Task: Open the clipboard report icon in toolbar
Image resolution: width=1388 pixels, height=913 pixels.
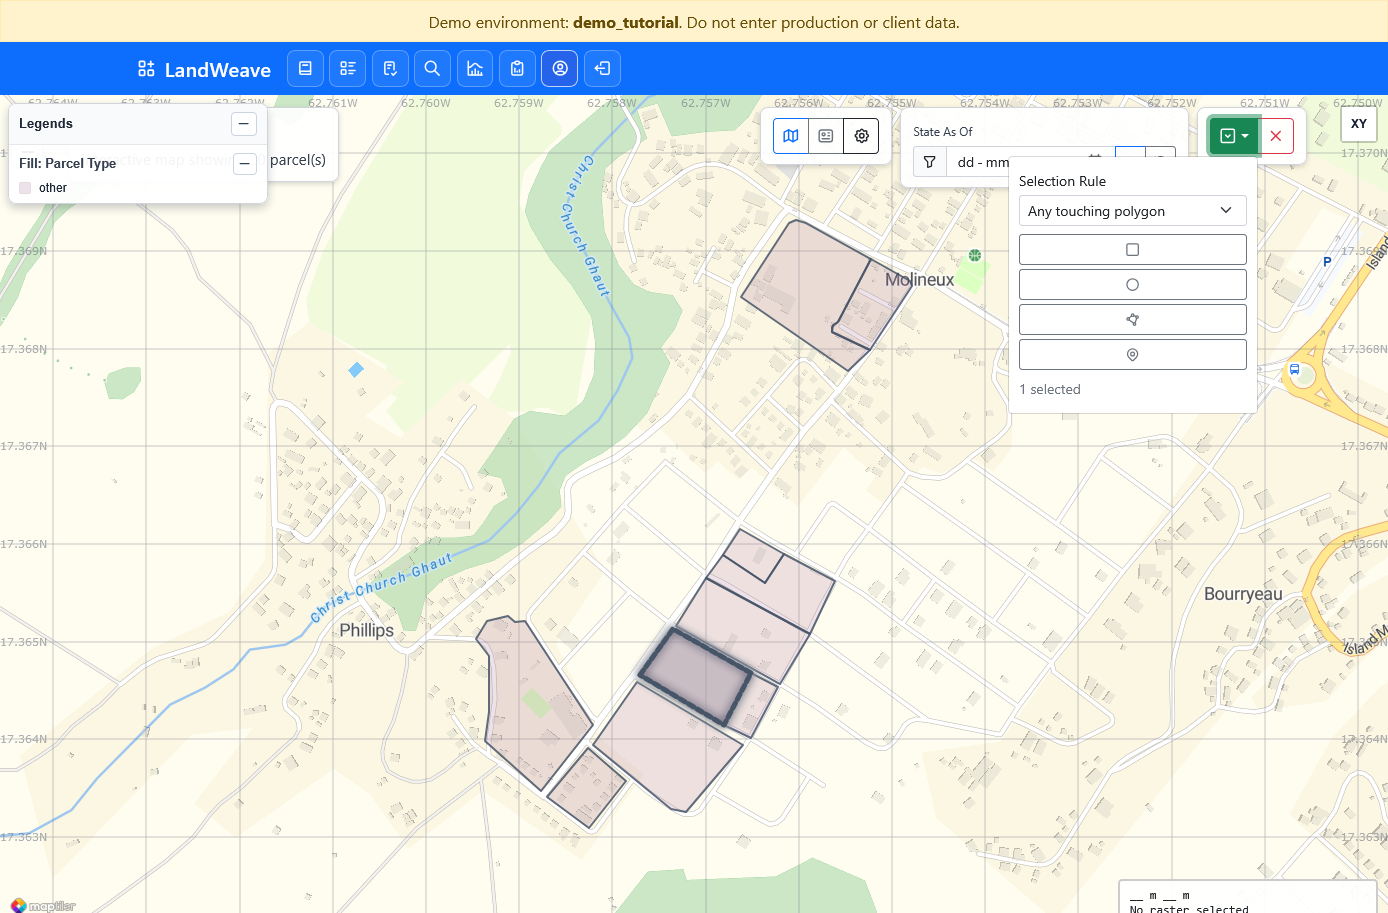Action: tap(517, 69)
